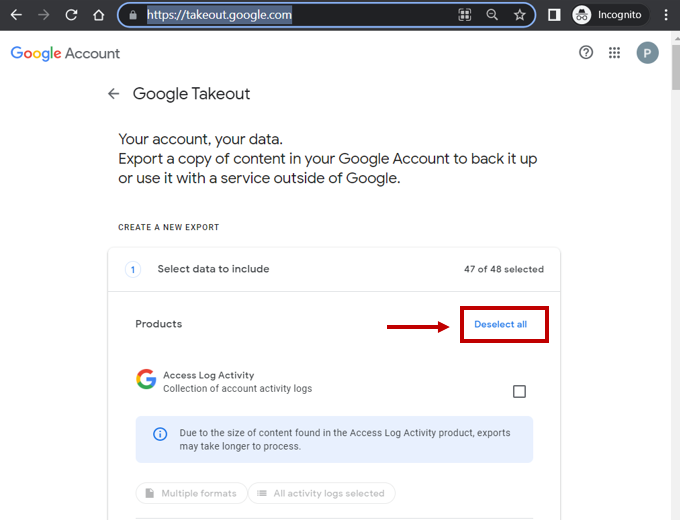Click the browser back arrow
Screen dimensions: 680x520
16,15
